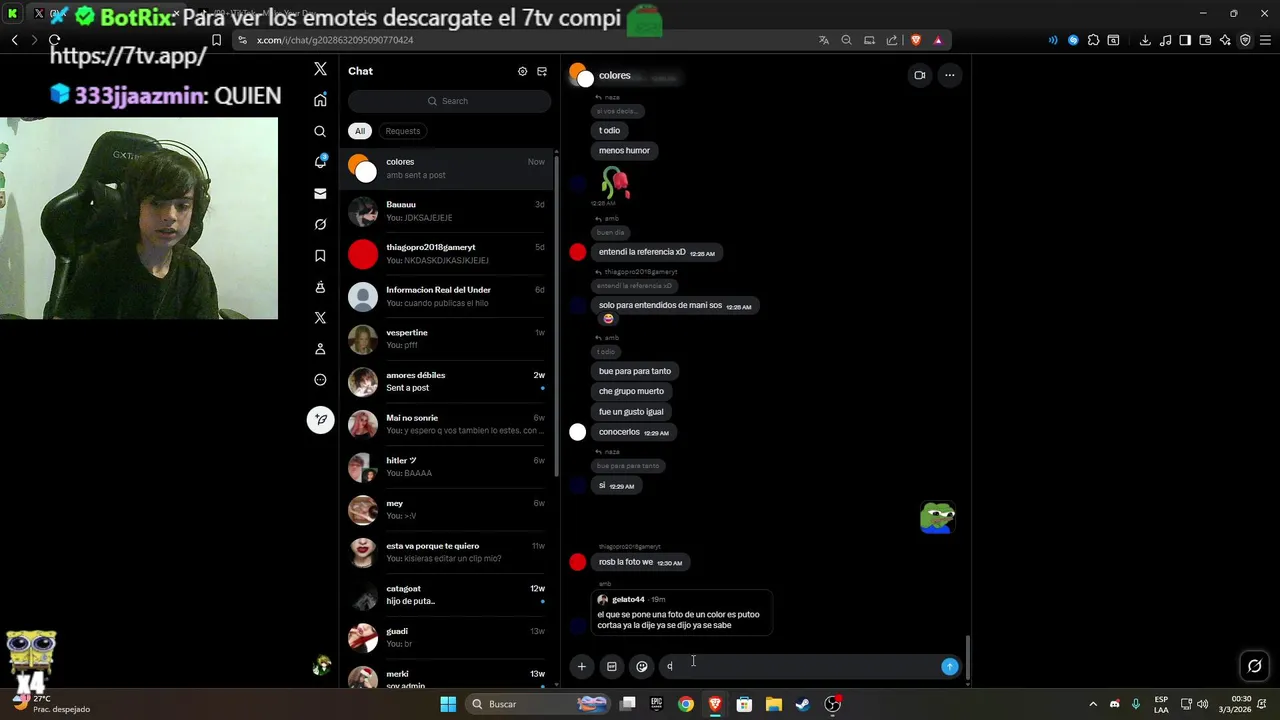This screenshot has height=720, width=1280.
Task: Open the colores conversation
Action: 447,168
